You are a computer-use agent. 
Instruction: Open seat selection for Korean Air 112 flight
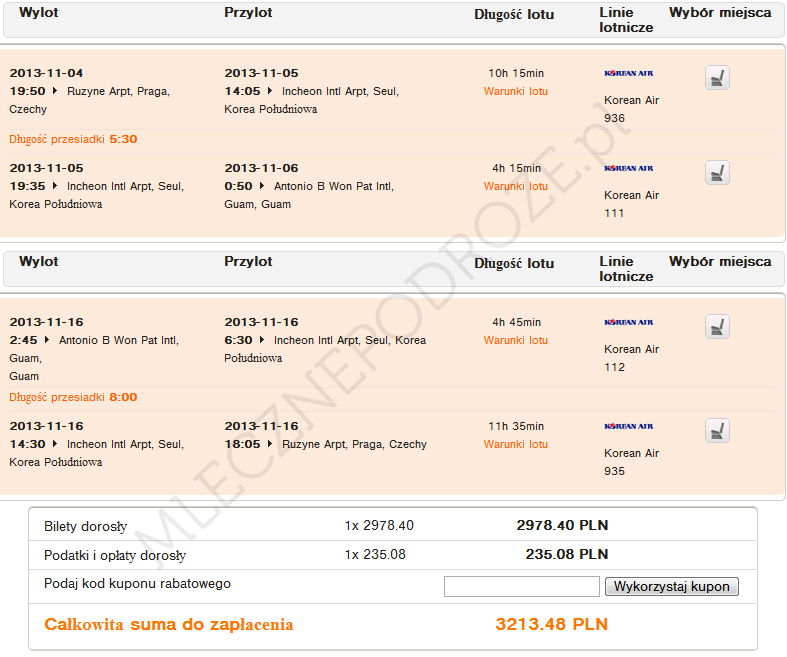717,327
